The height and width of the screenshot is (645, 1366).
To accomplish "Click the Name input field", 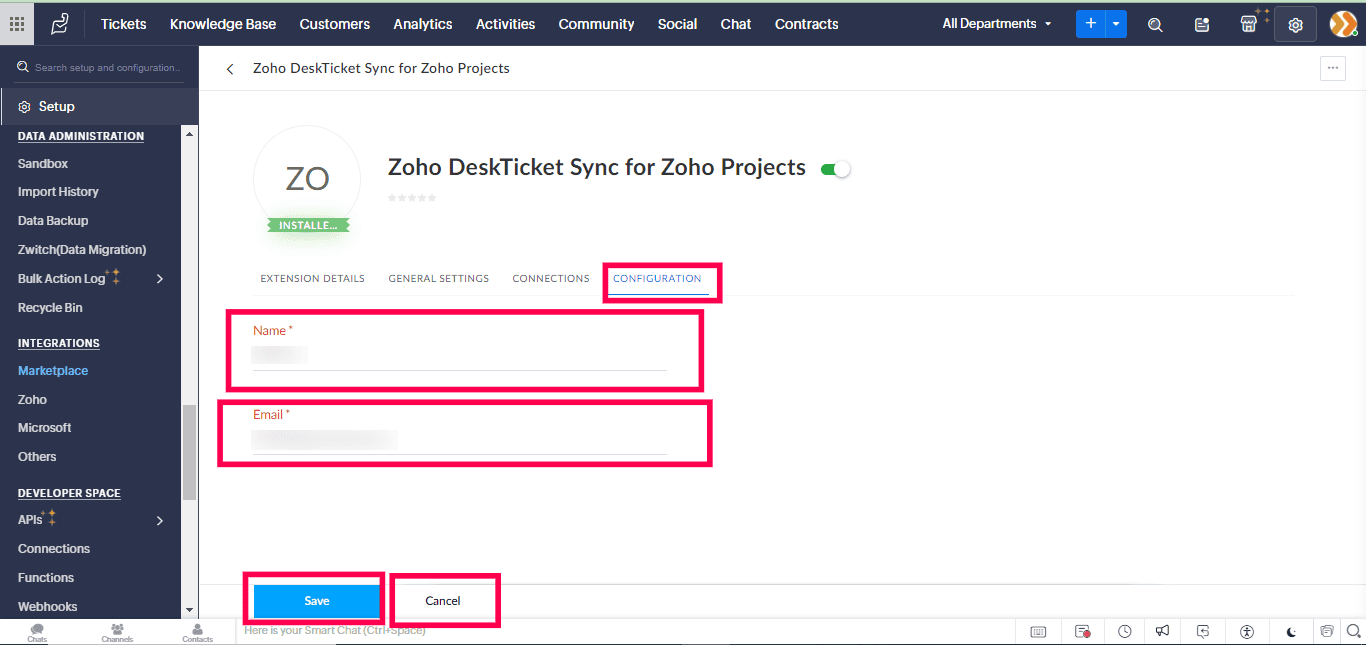I will (459, 355).
